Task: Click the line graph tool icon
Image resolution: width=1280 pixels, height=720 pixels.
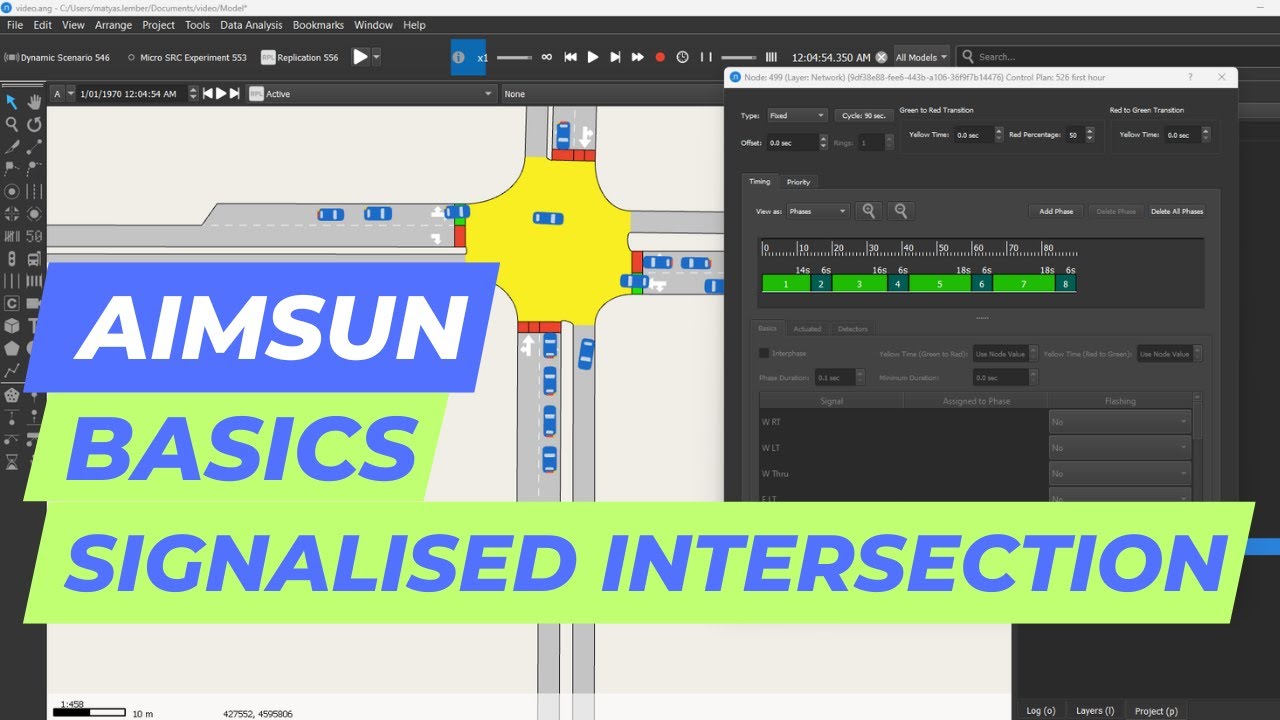Action: coord(12,371)
